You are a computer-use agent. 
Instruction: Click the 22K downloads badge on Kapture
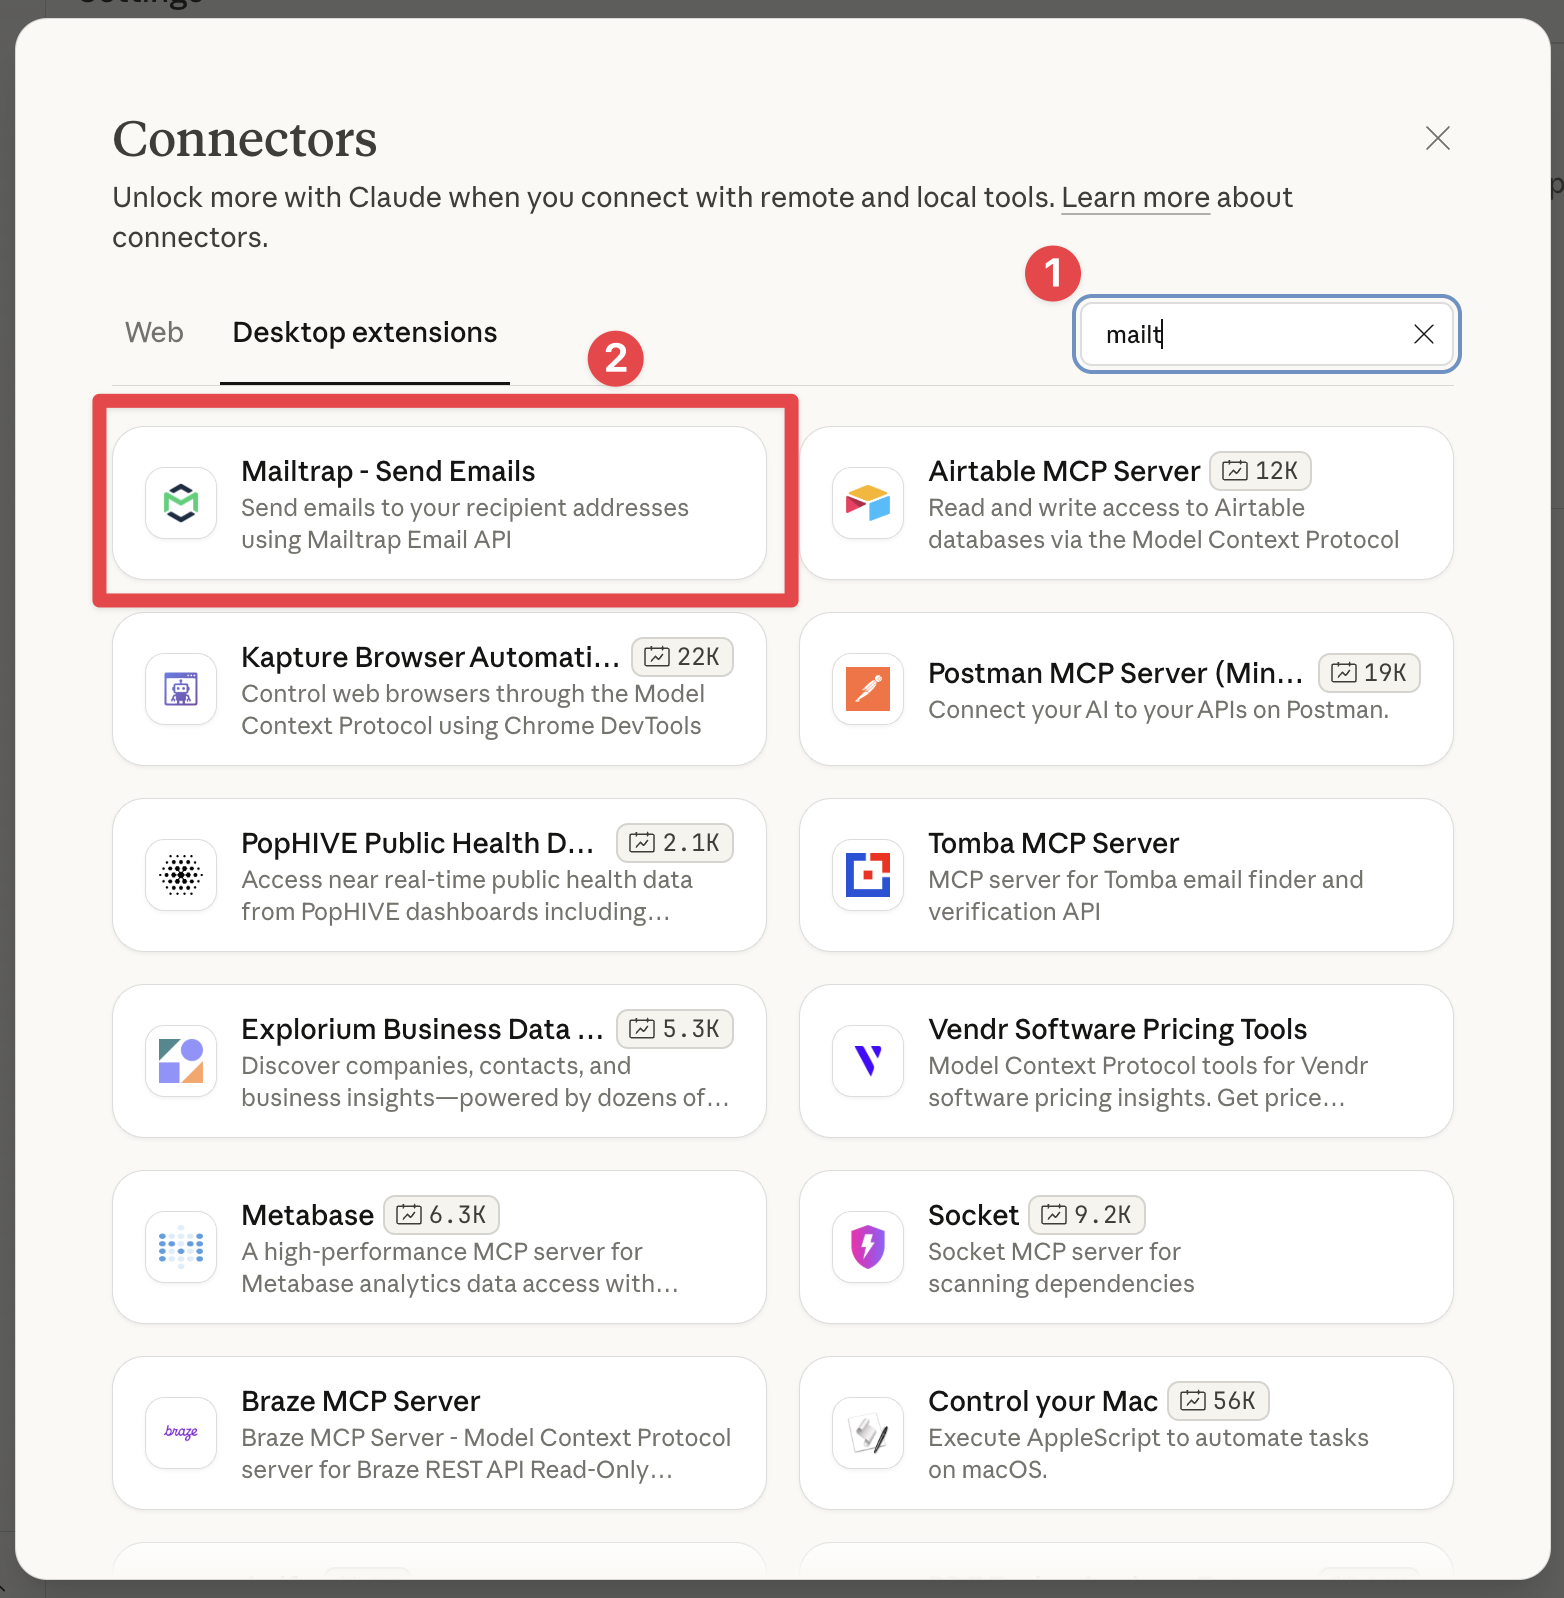coord(683,657)
